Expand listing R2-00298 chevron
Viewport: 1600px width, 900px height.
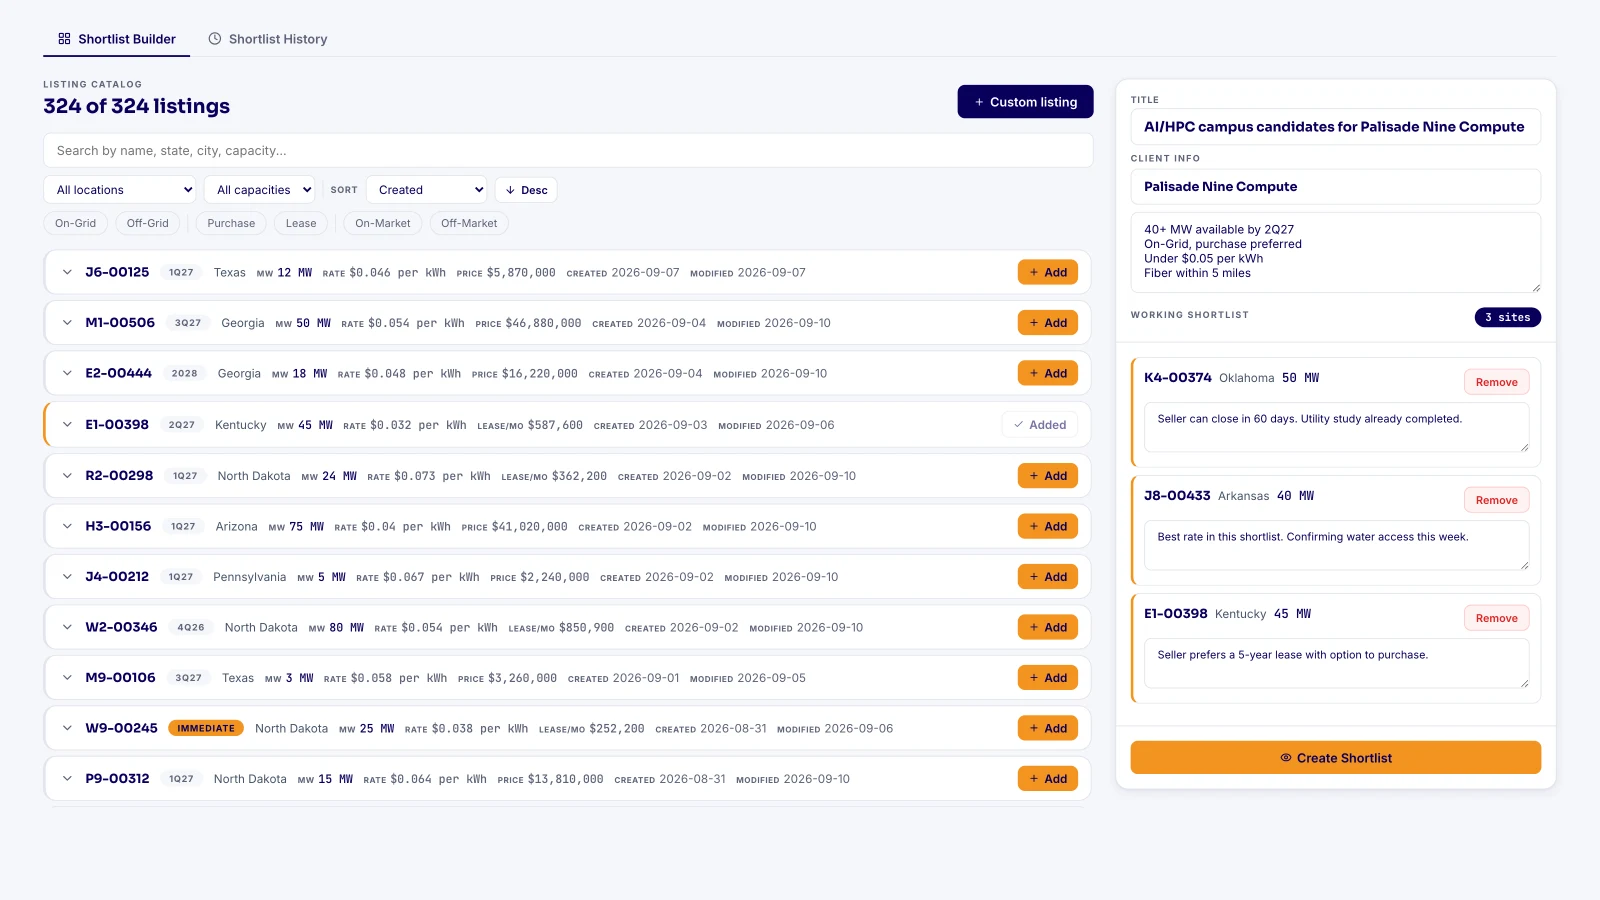pyautogui.click(x=67, y=476)
